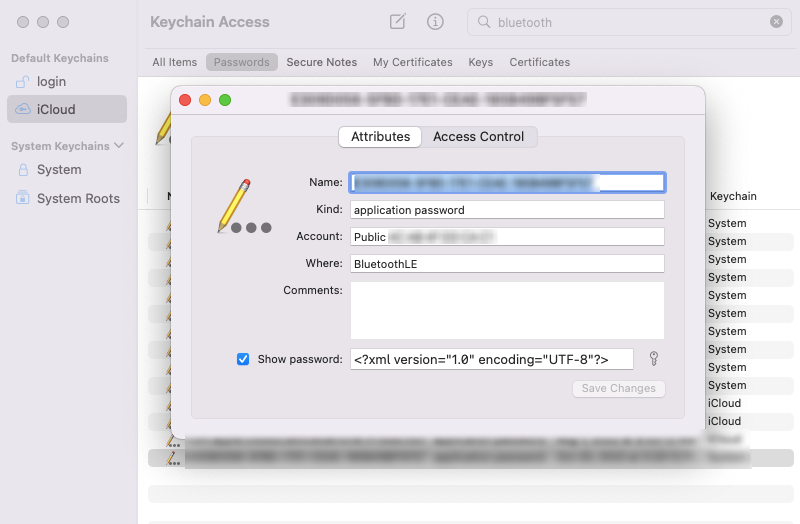800x524 pixels.
Task: Open the Password Assistant key icon
Action: click(654, 359)
